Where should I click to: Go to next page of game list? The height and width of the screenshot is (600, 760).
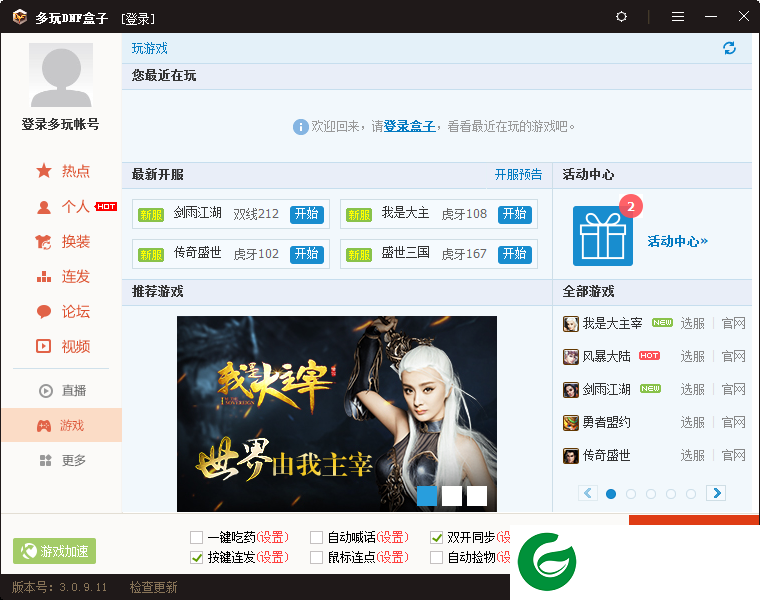coord(716,493)
